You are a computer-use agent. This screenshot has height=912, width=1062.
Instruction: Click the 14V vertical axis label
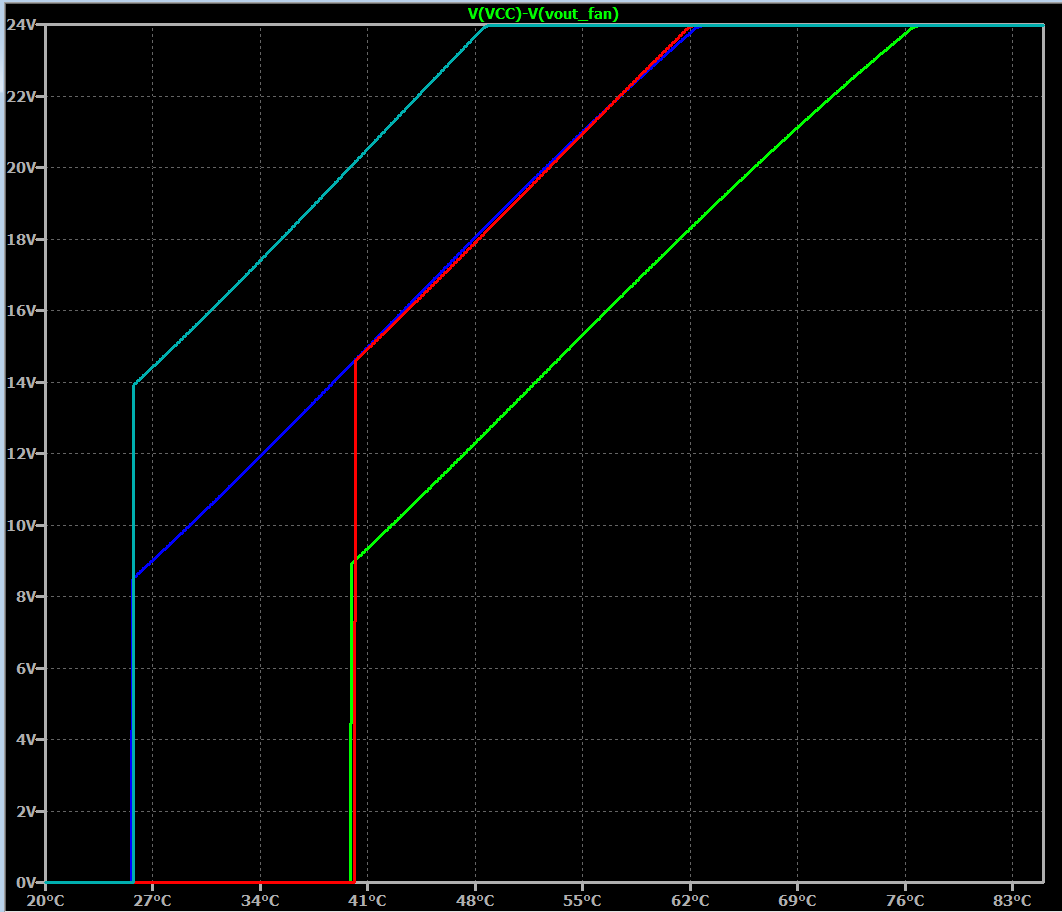[x=21, y=383]
